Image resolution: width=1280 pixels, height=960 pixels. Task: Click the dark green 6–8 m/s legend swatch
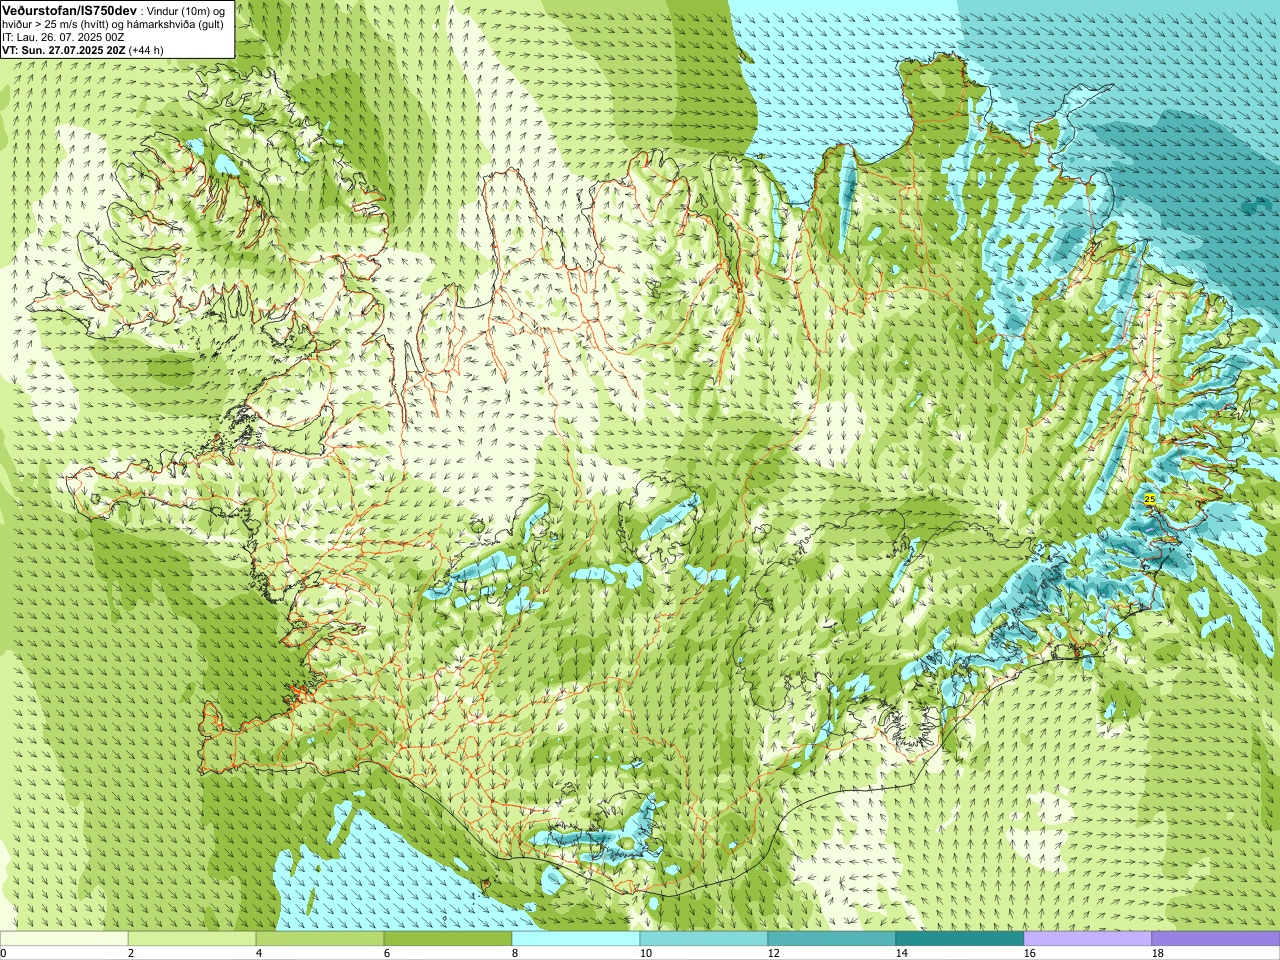click(448, 939)
